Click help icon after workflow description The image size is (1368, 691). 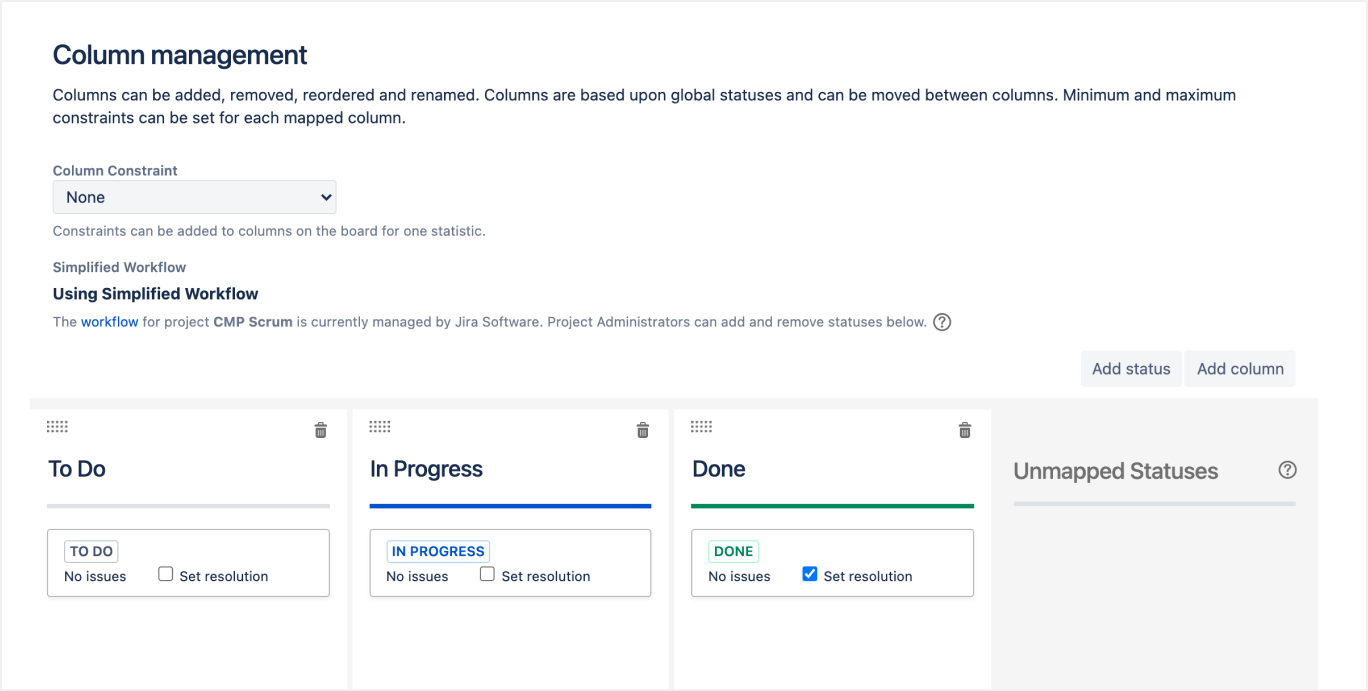942,323
